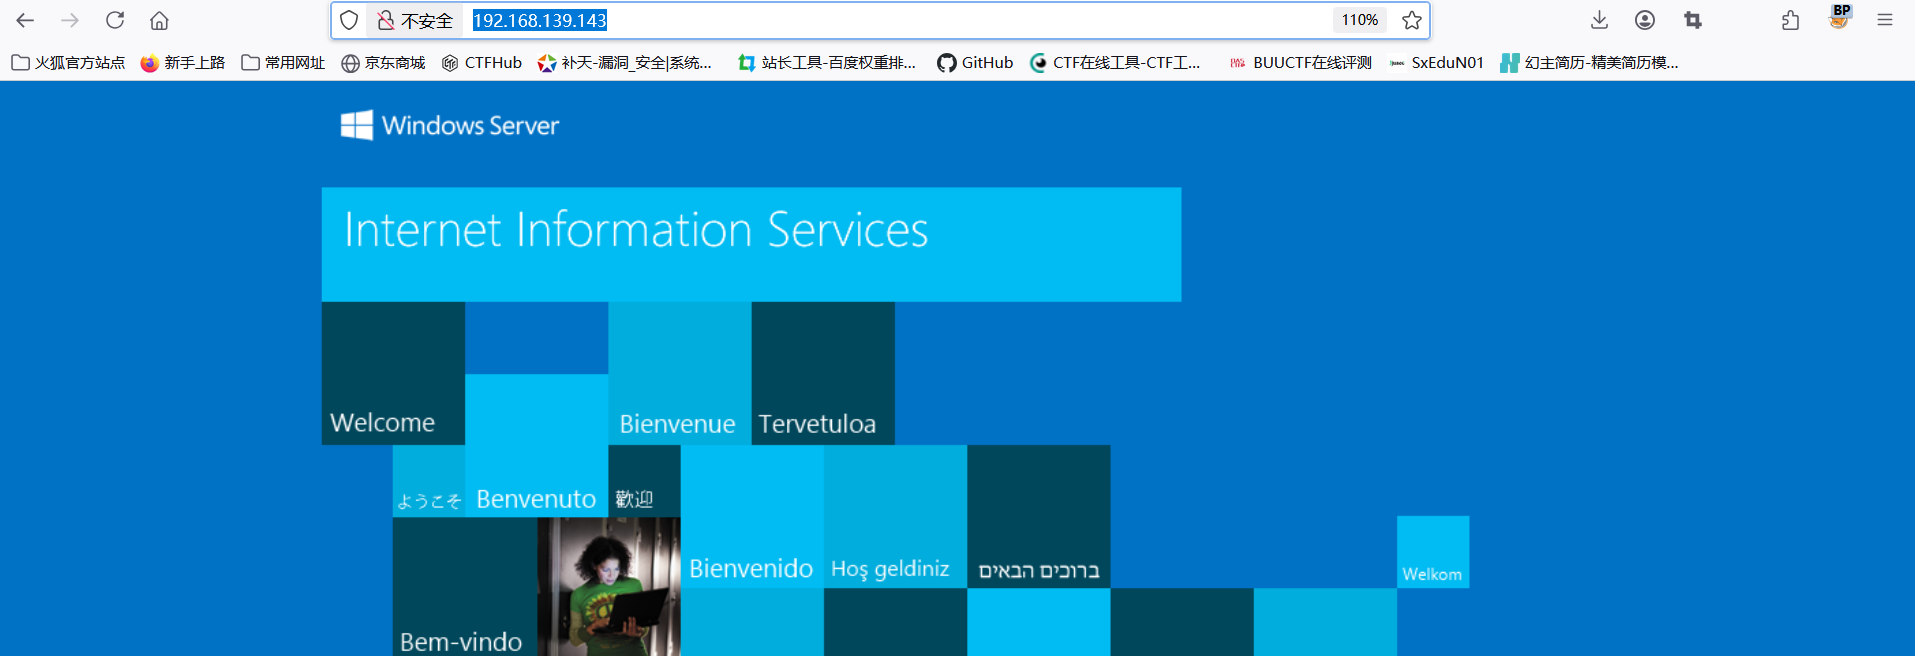Click the Welcome tile

[393, 373]
